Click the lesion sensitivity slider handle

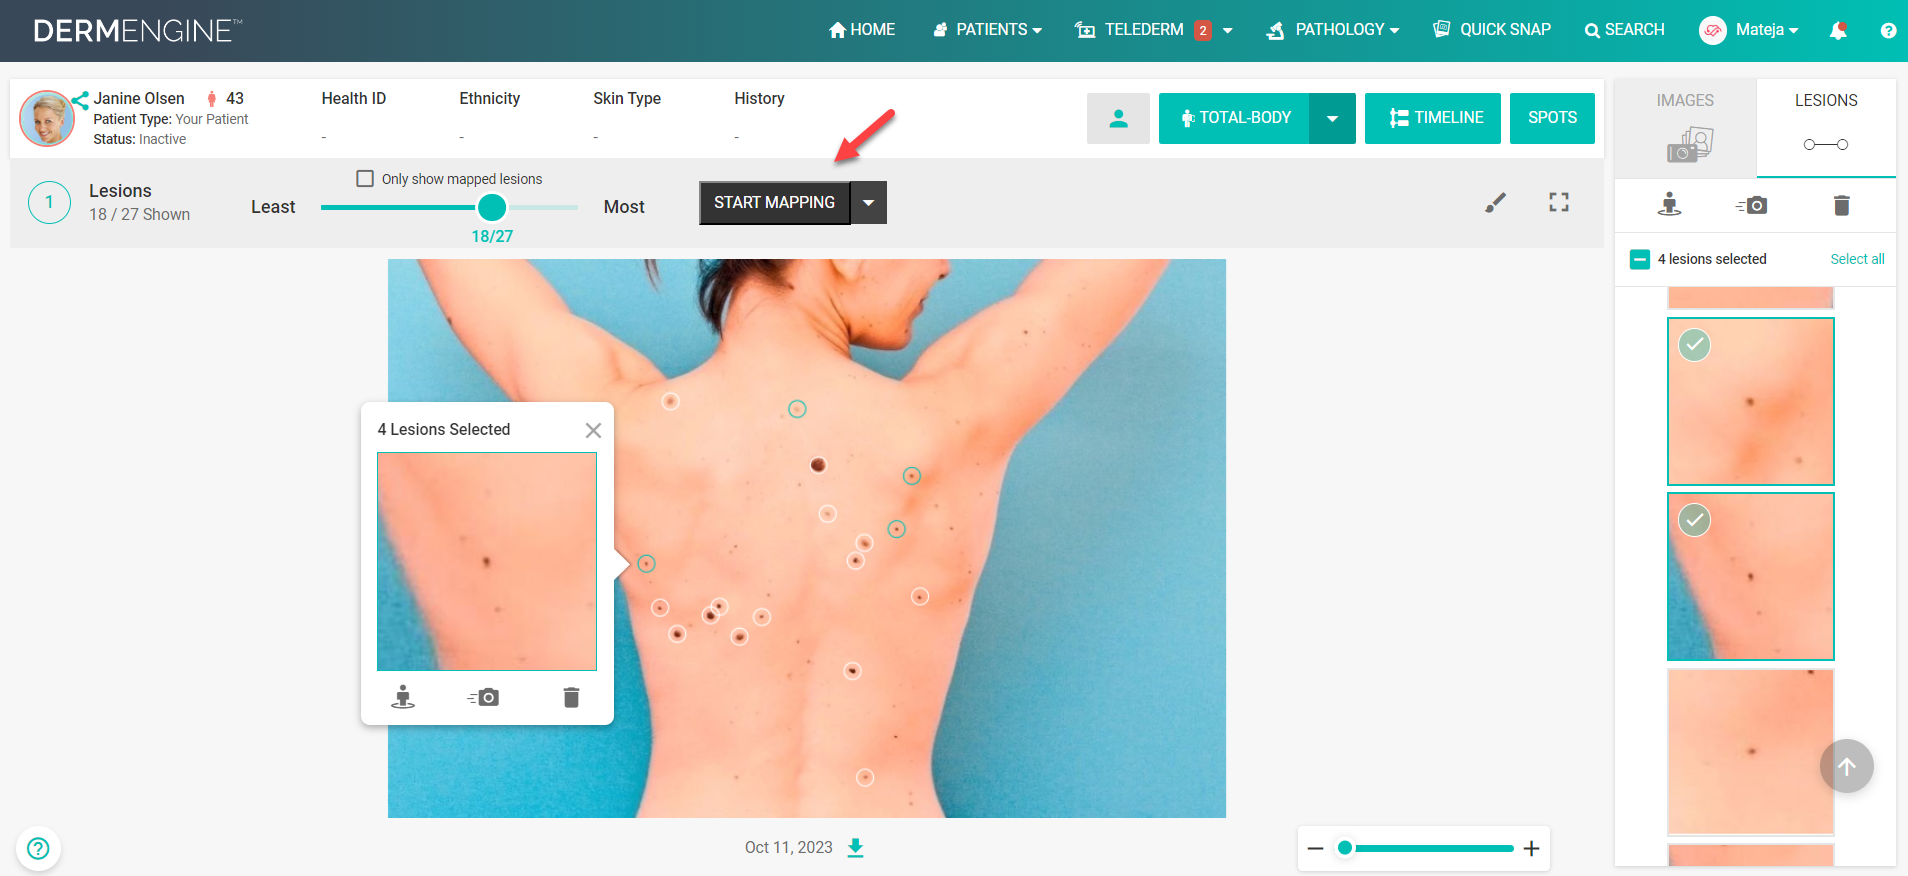[492, 207]
